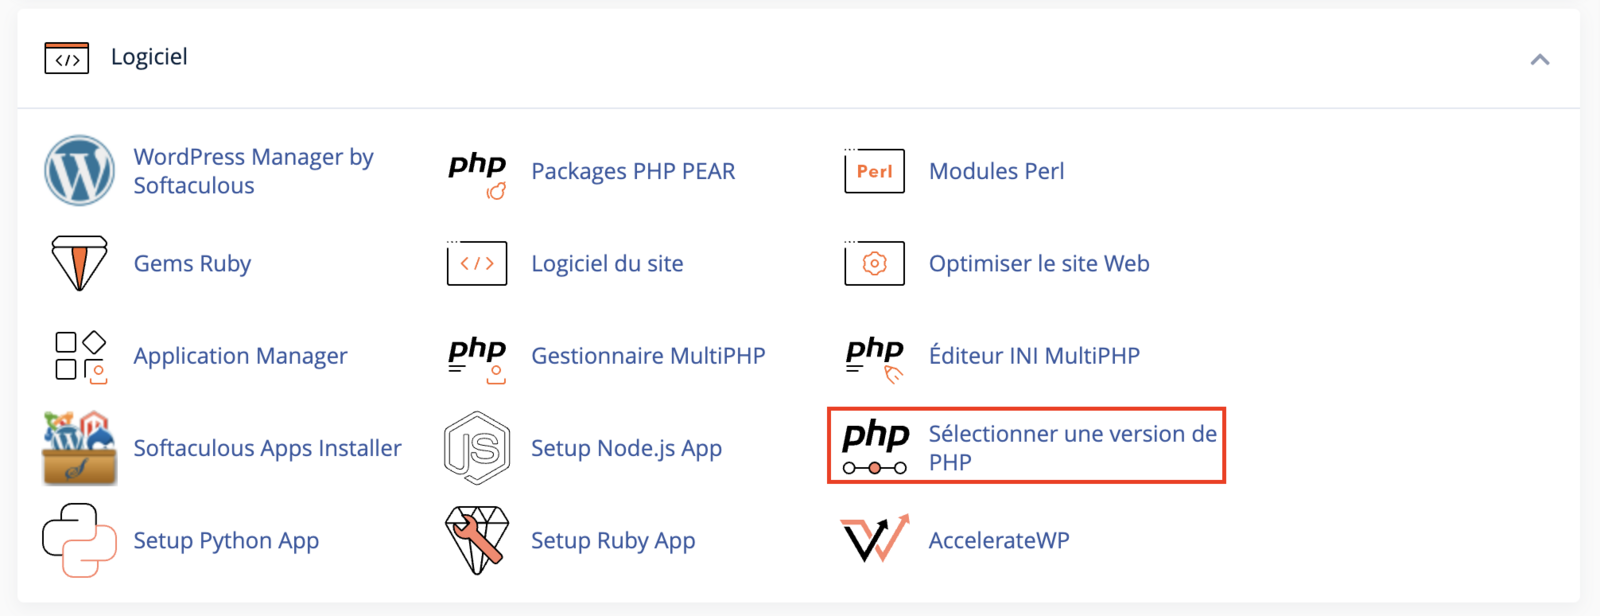
Task: Collapse the Logiciel section chevron
Action: 1540,60
